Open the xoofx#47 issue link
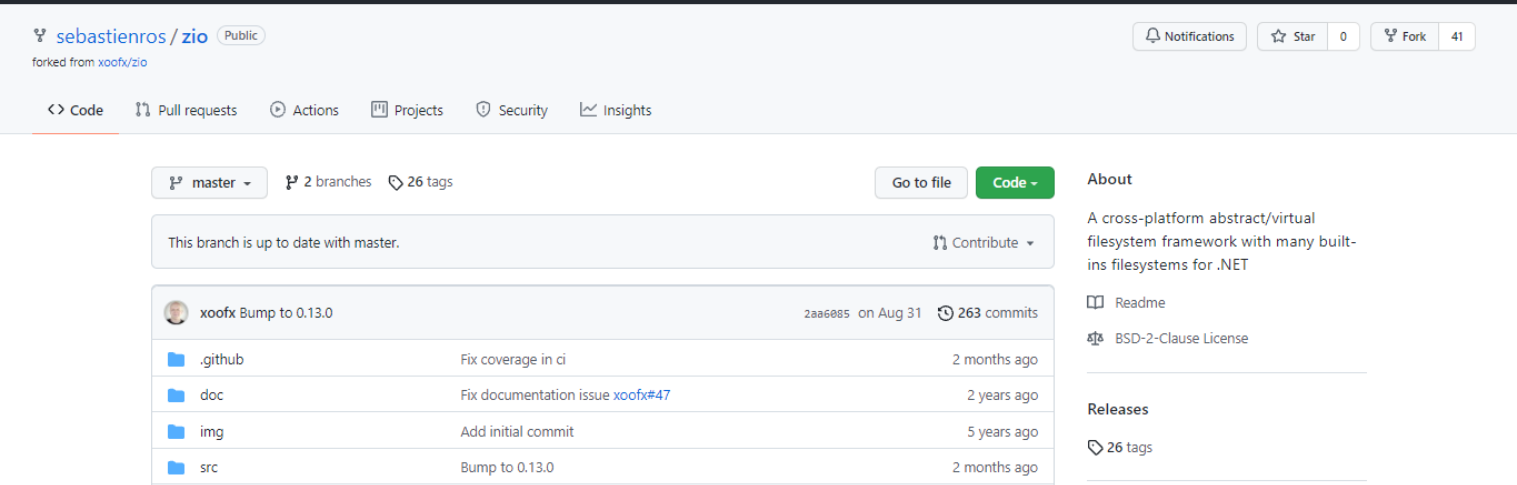 point(641,396)
